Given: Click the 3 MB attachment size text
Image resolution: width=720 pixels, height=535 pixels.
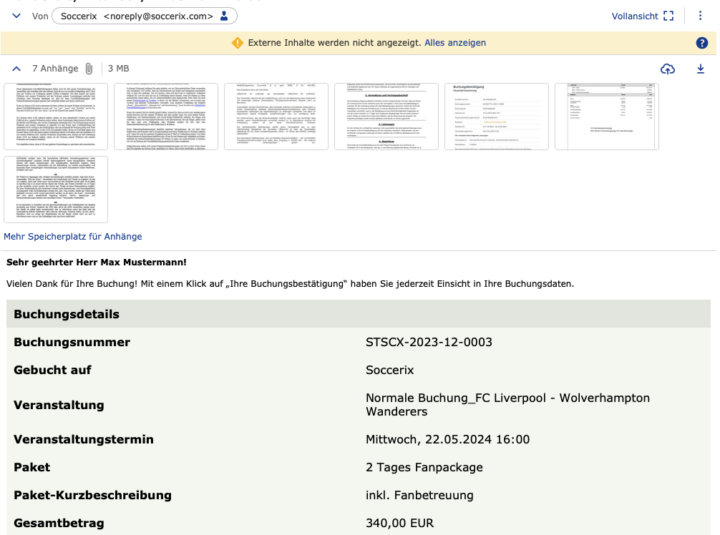Looking at the screenshot, I should 118,68.
